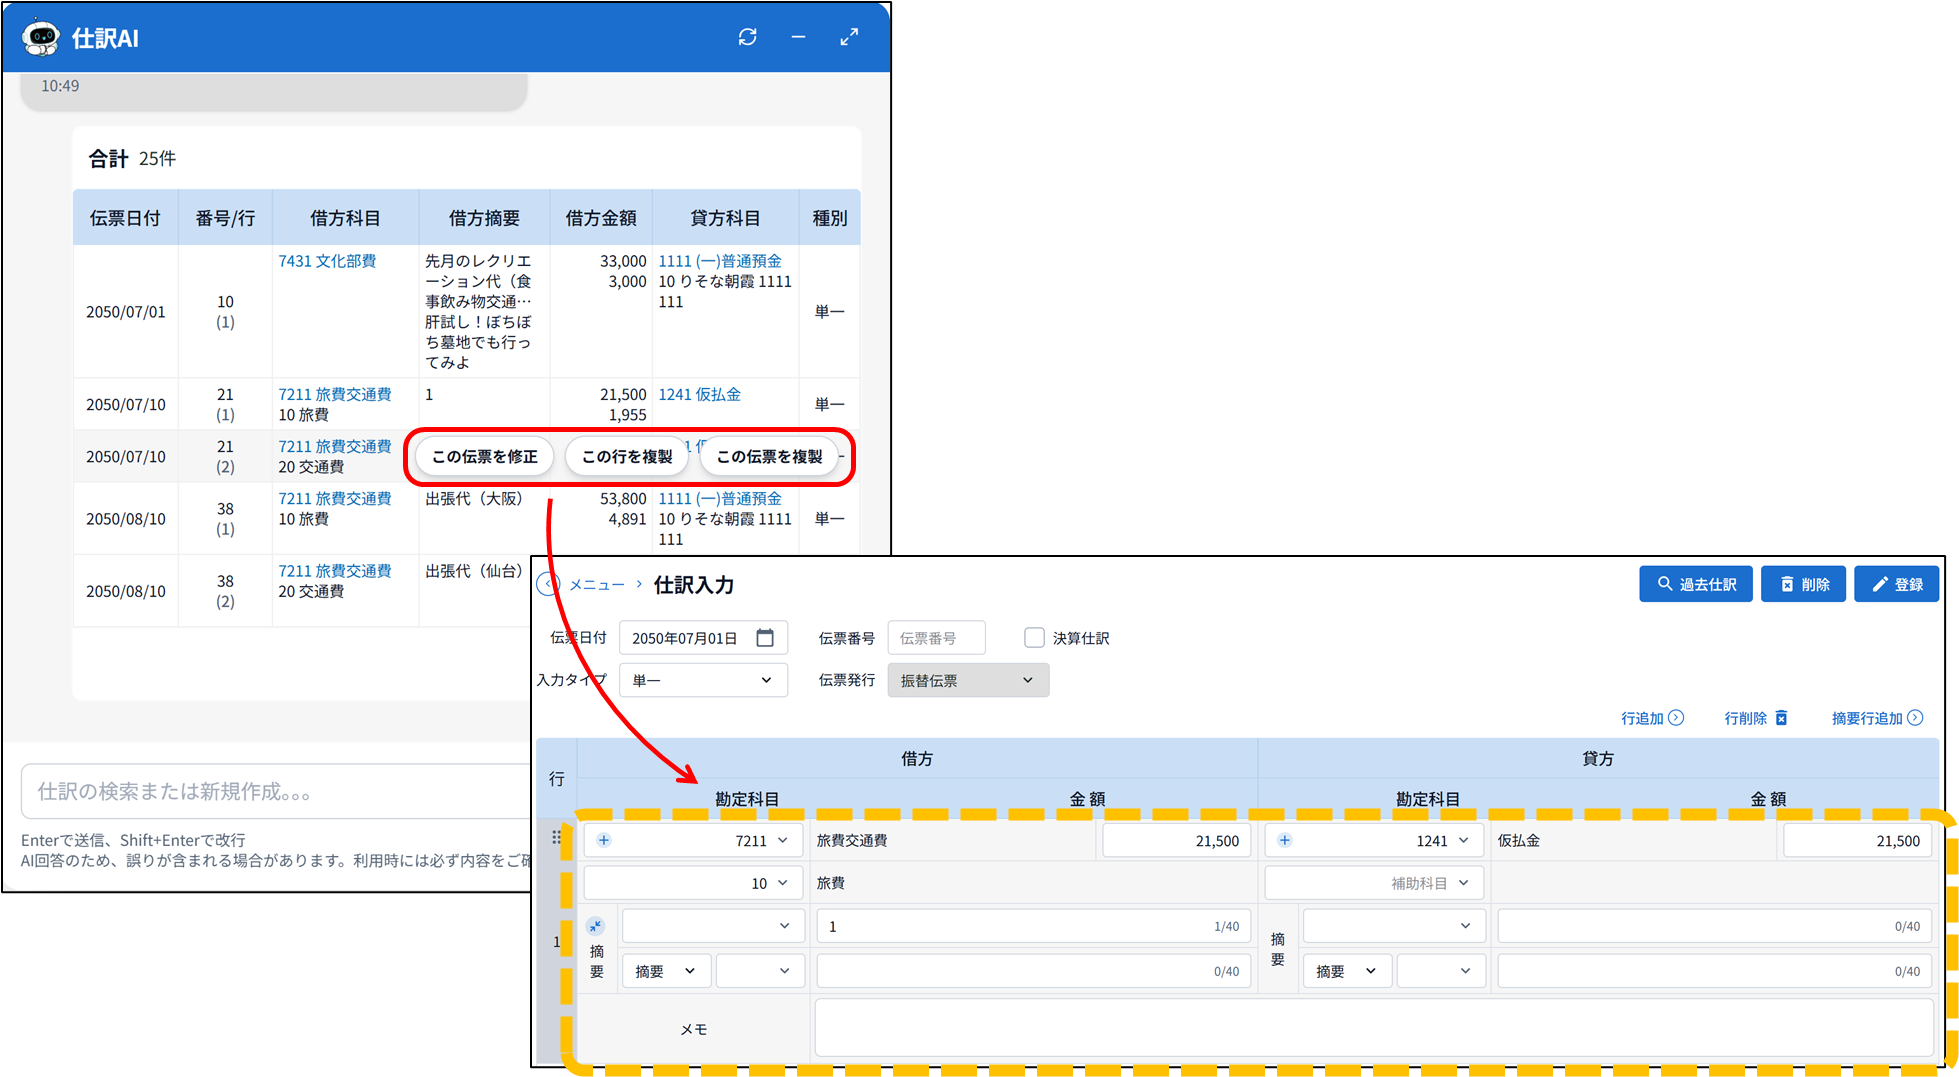1959x1077 pixels.
Task: Click the 仕訳AI robot logo icon
Action: pyautogui.click(x=41, y=37)
